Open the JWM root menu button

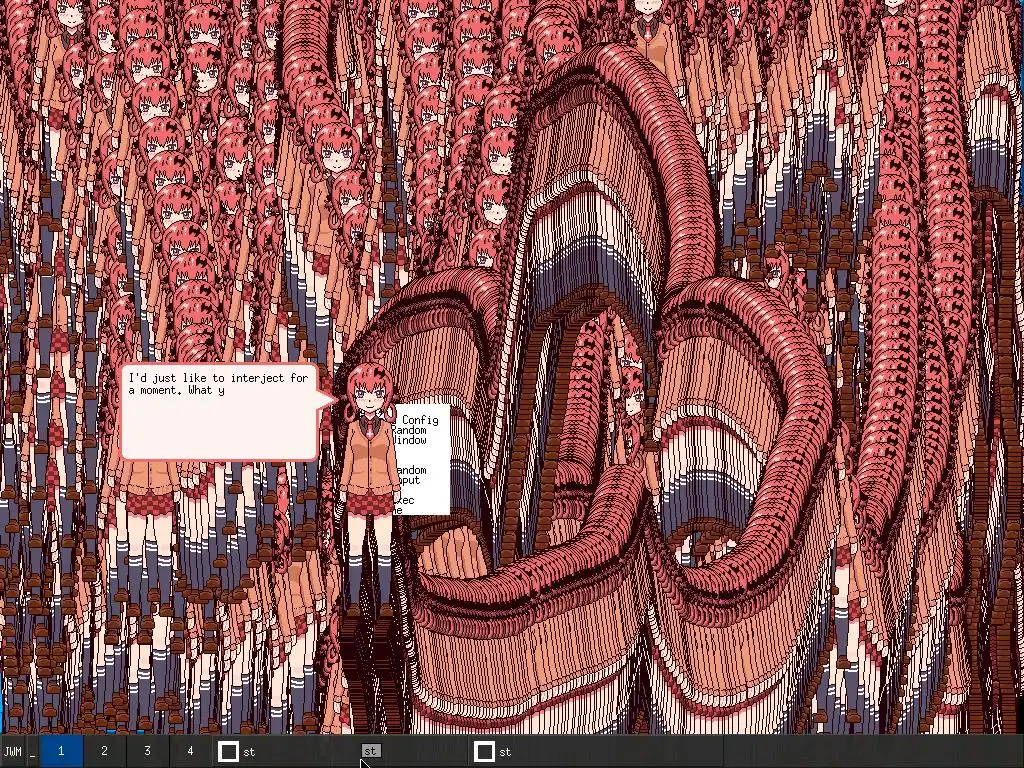pyautogui.click(x=13, y=752)
